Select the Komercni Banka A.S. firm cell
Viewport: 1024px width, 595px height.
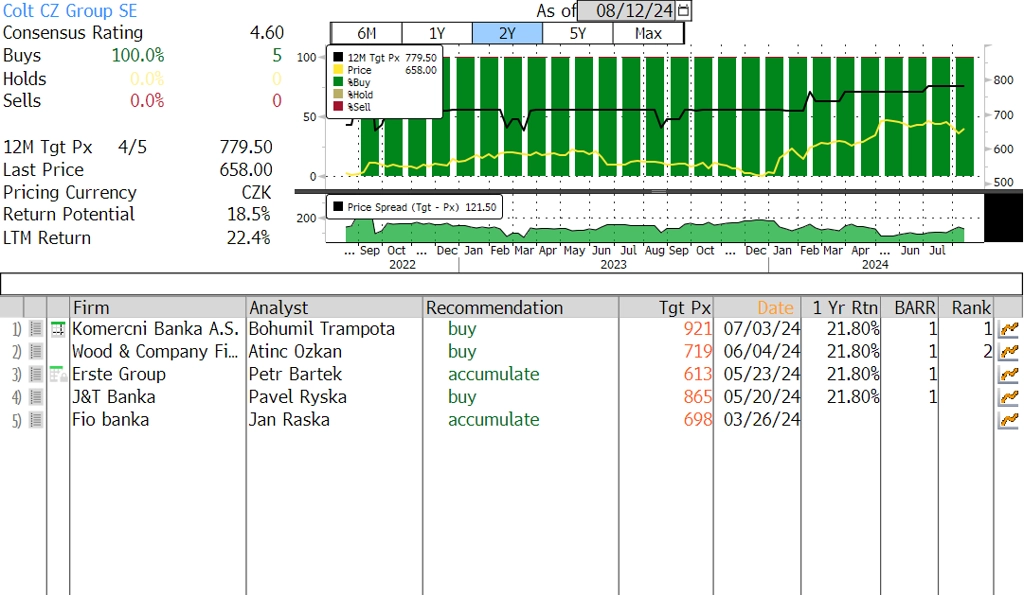(x=155, y=329)
